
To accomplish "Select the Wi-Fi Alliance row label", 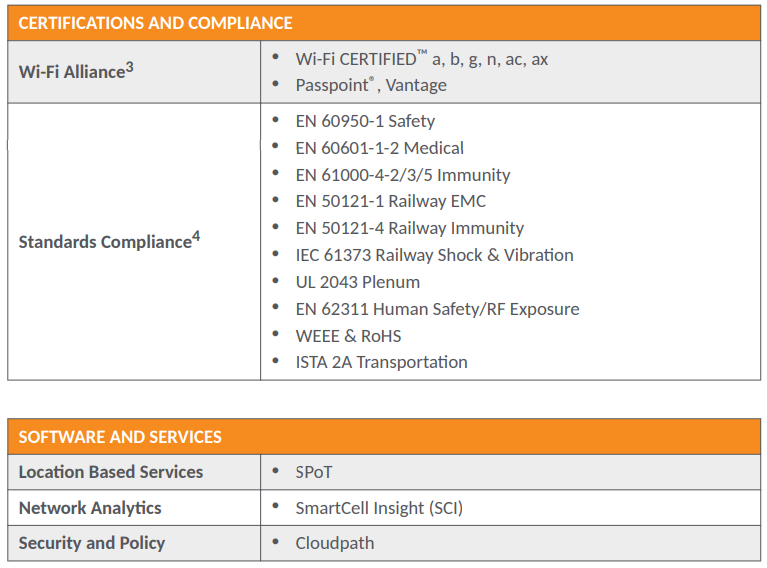I will (72, 72).
